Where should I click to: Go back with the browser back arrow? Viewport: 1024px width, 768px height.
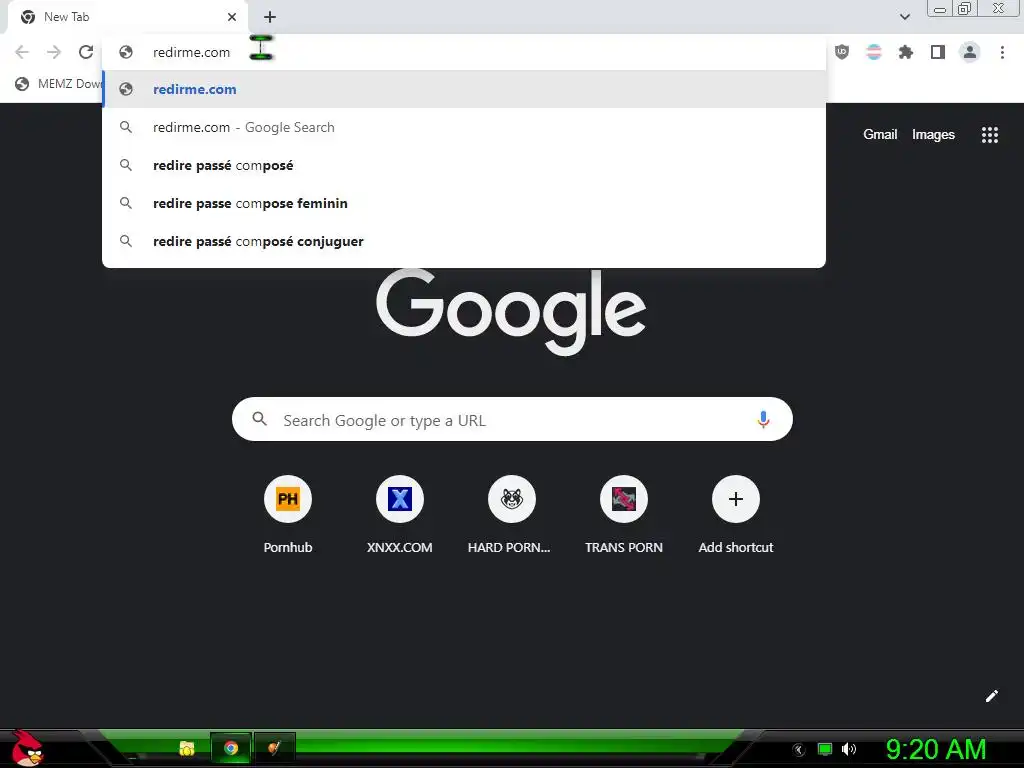[22, 52]
